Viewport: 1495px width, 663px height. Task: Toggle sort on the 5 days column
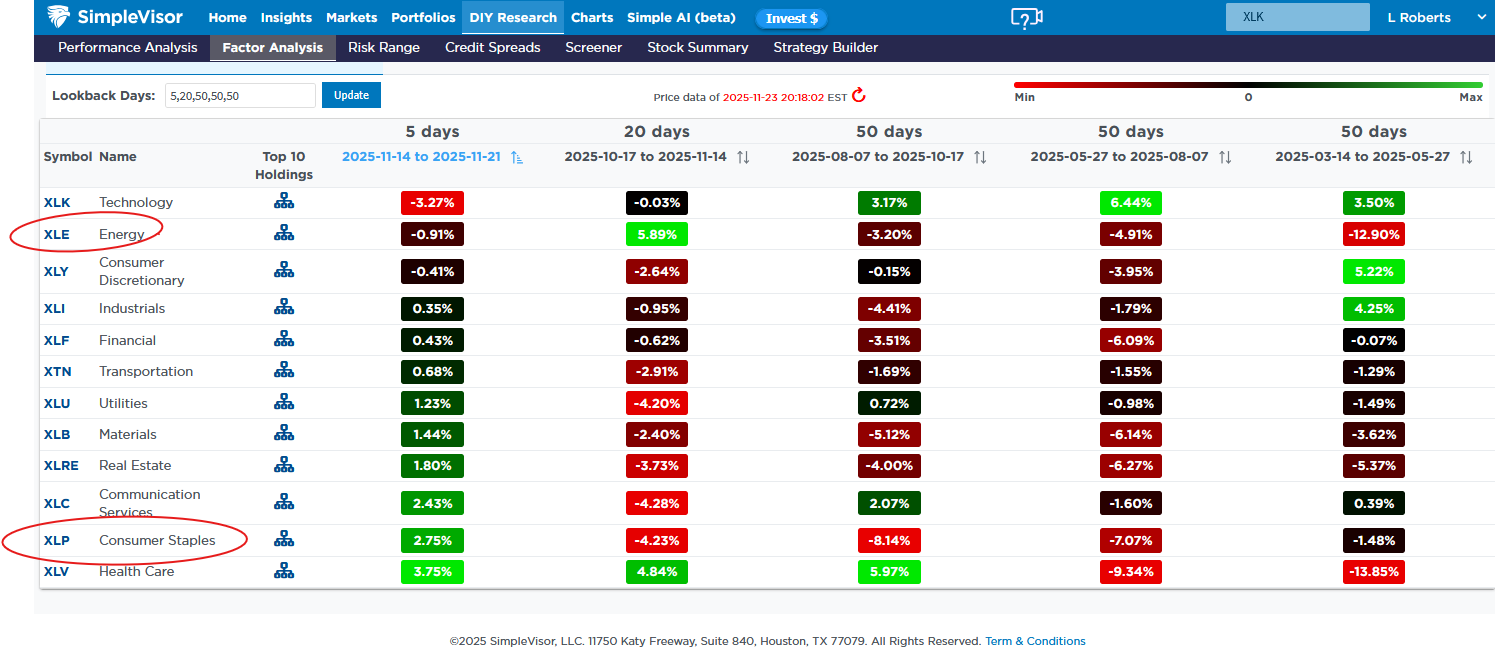[517, 158]
